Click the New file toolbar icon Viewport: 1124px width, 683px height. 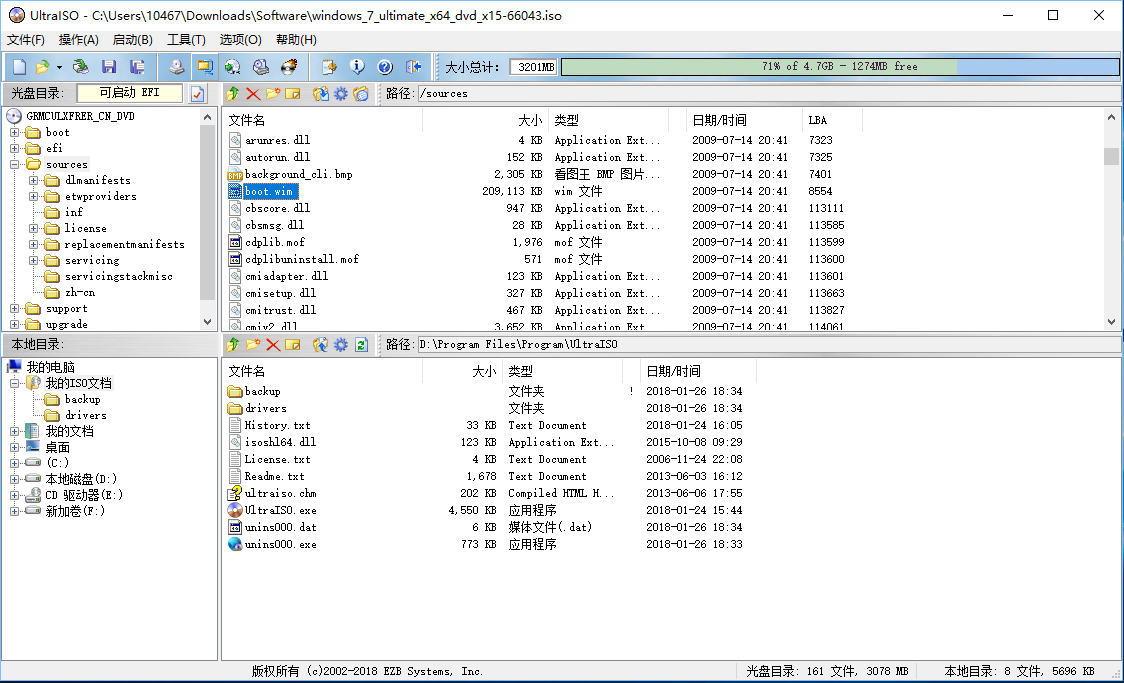19,67
